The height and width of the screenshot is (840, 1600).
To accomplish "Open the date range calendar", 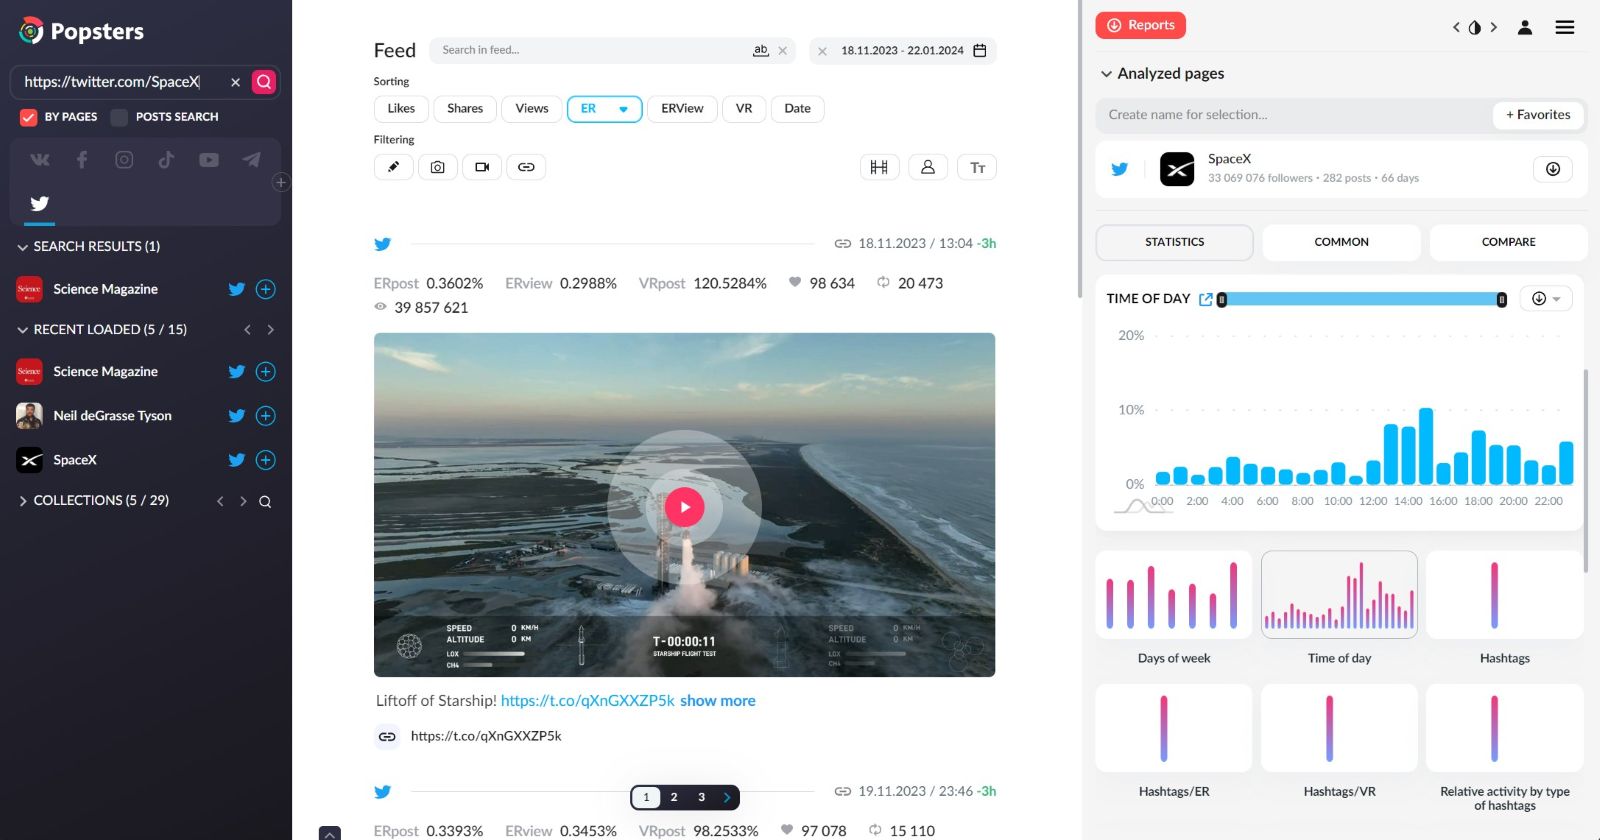I will click(x=980, y=50).
